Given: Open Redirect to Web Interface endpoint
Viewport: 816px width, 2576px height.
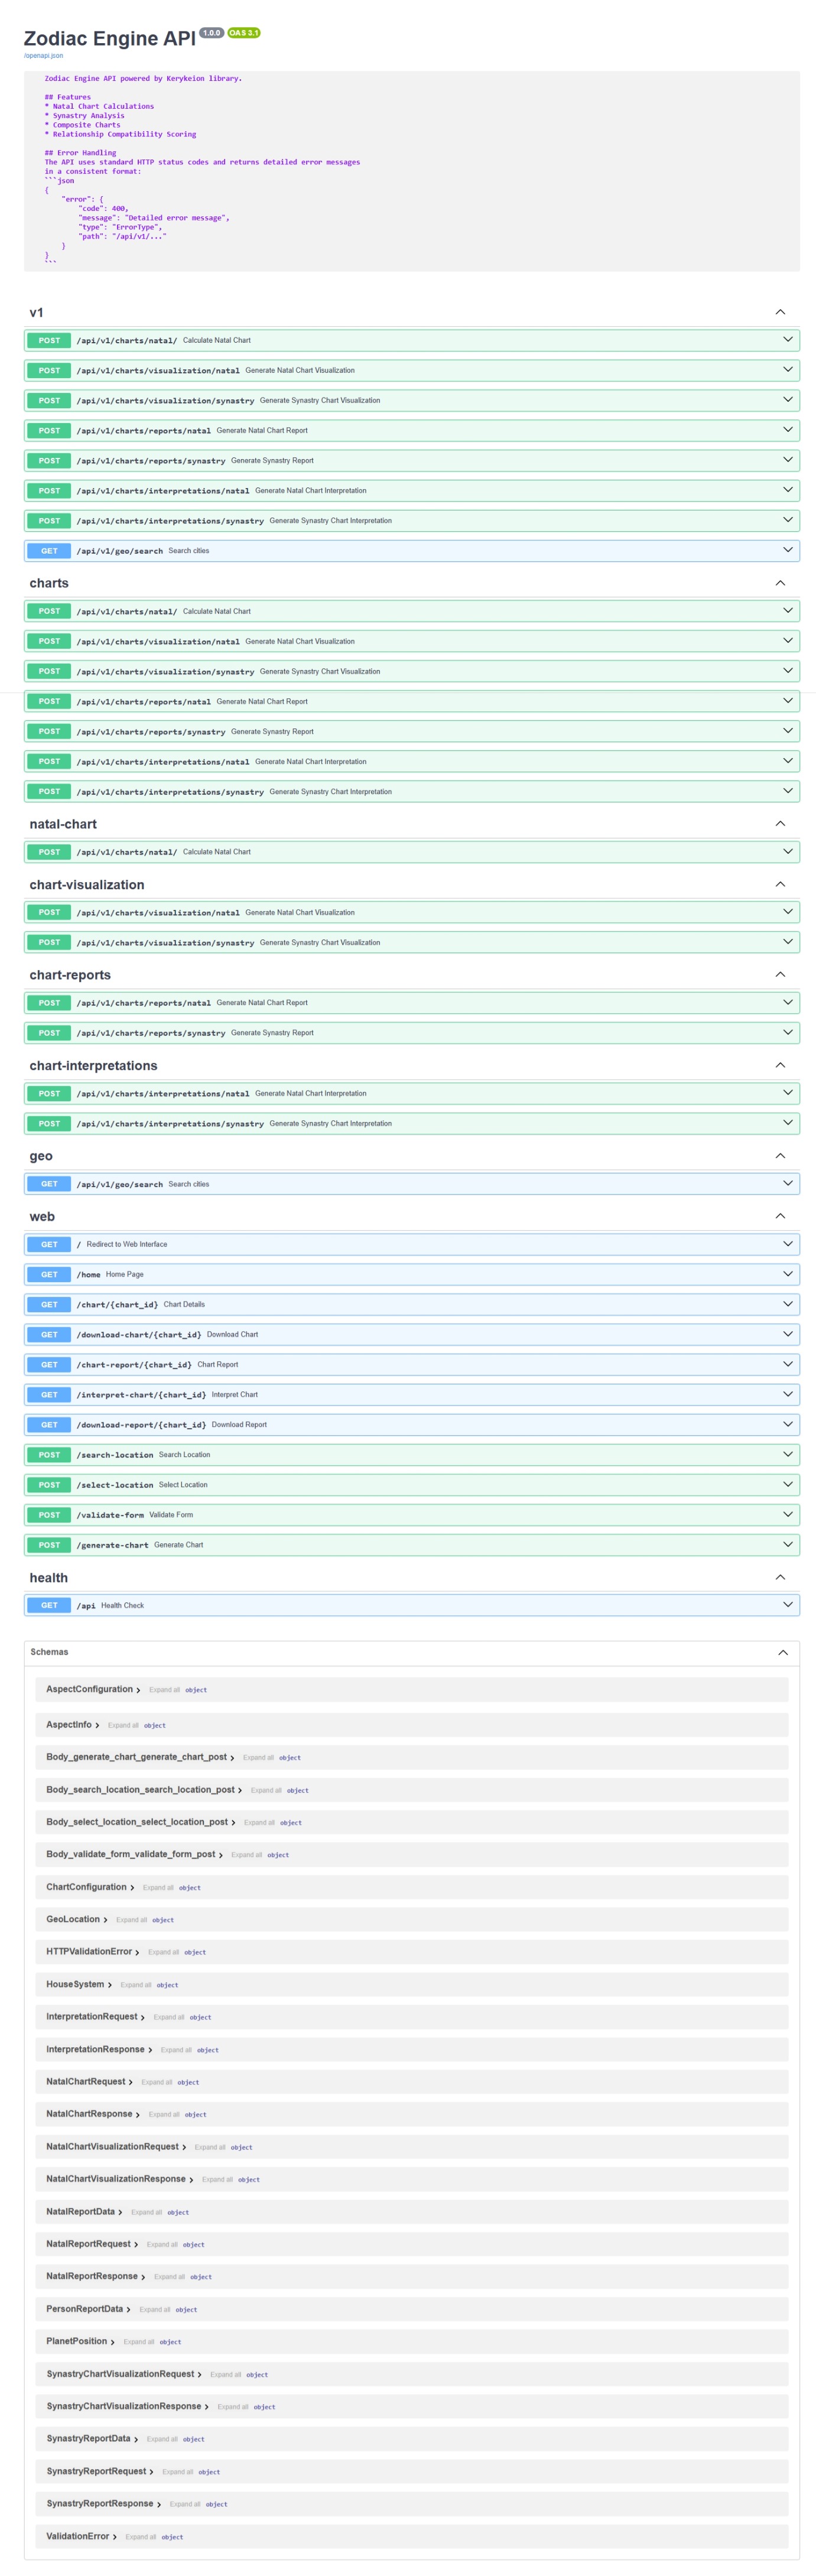Looking at the screenshot, I should pos(412,1244).
